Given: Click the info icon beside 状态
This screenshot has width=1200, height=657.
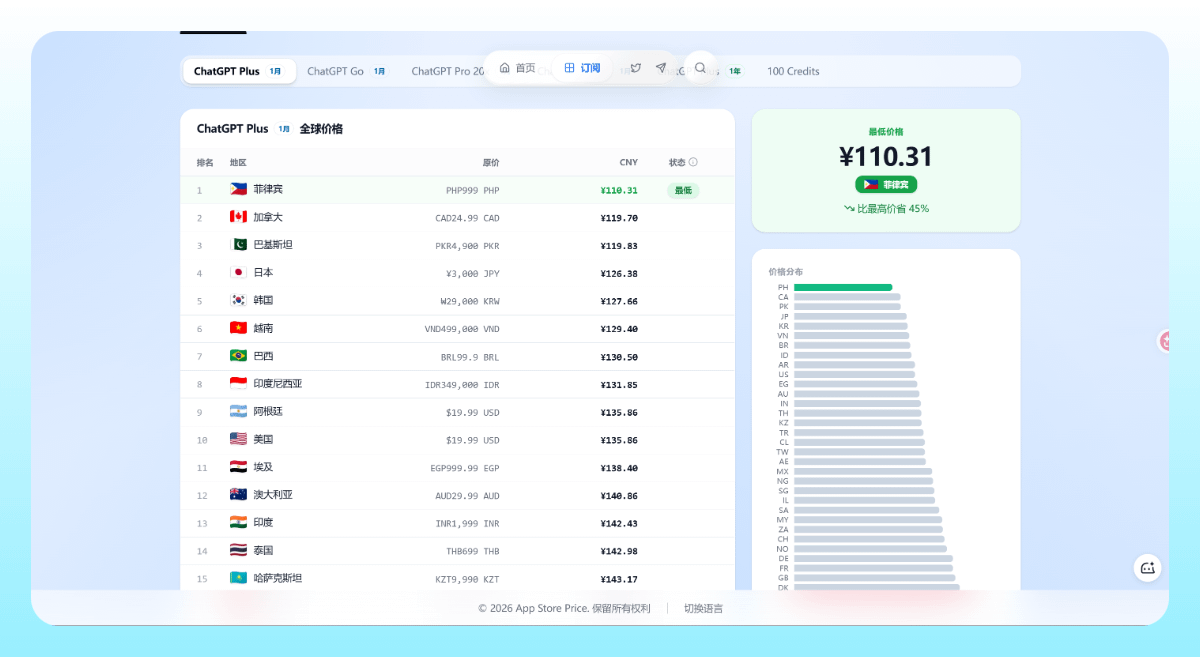Looking at the screenshot, I should (693, 162).
